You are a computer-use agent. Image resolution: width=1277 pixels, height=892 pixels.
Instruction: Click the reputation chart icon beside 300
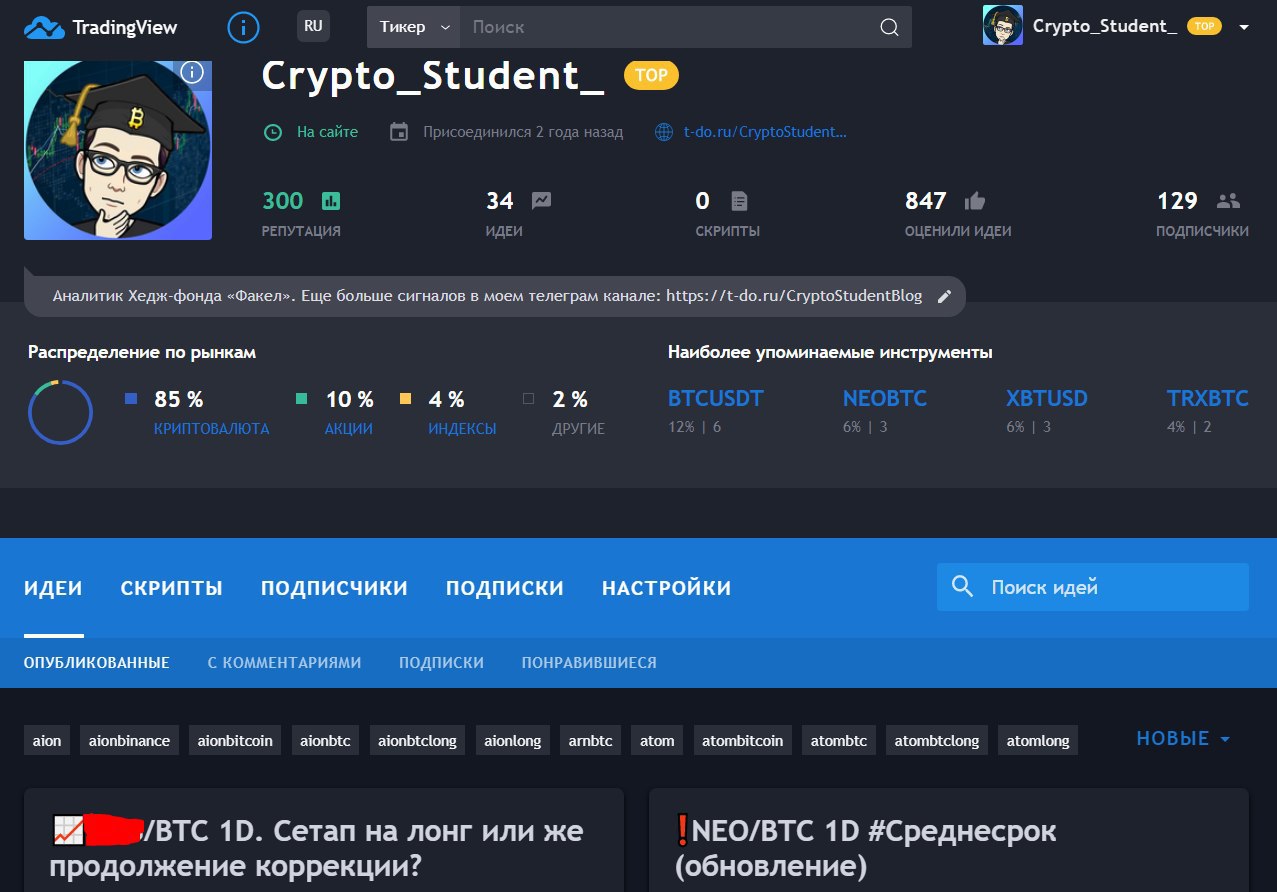[x=330, y=201]
